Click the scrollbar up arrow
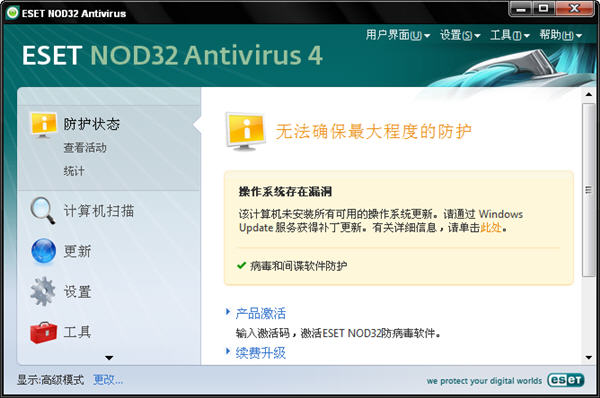 (x=589, y=94)
